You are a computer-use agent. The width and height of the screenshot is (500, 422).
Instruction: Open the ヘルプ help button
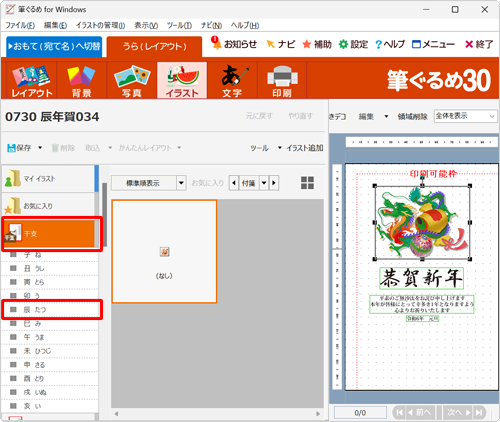(390, 44)
